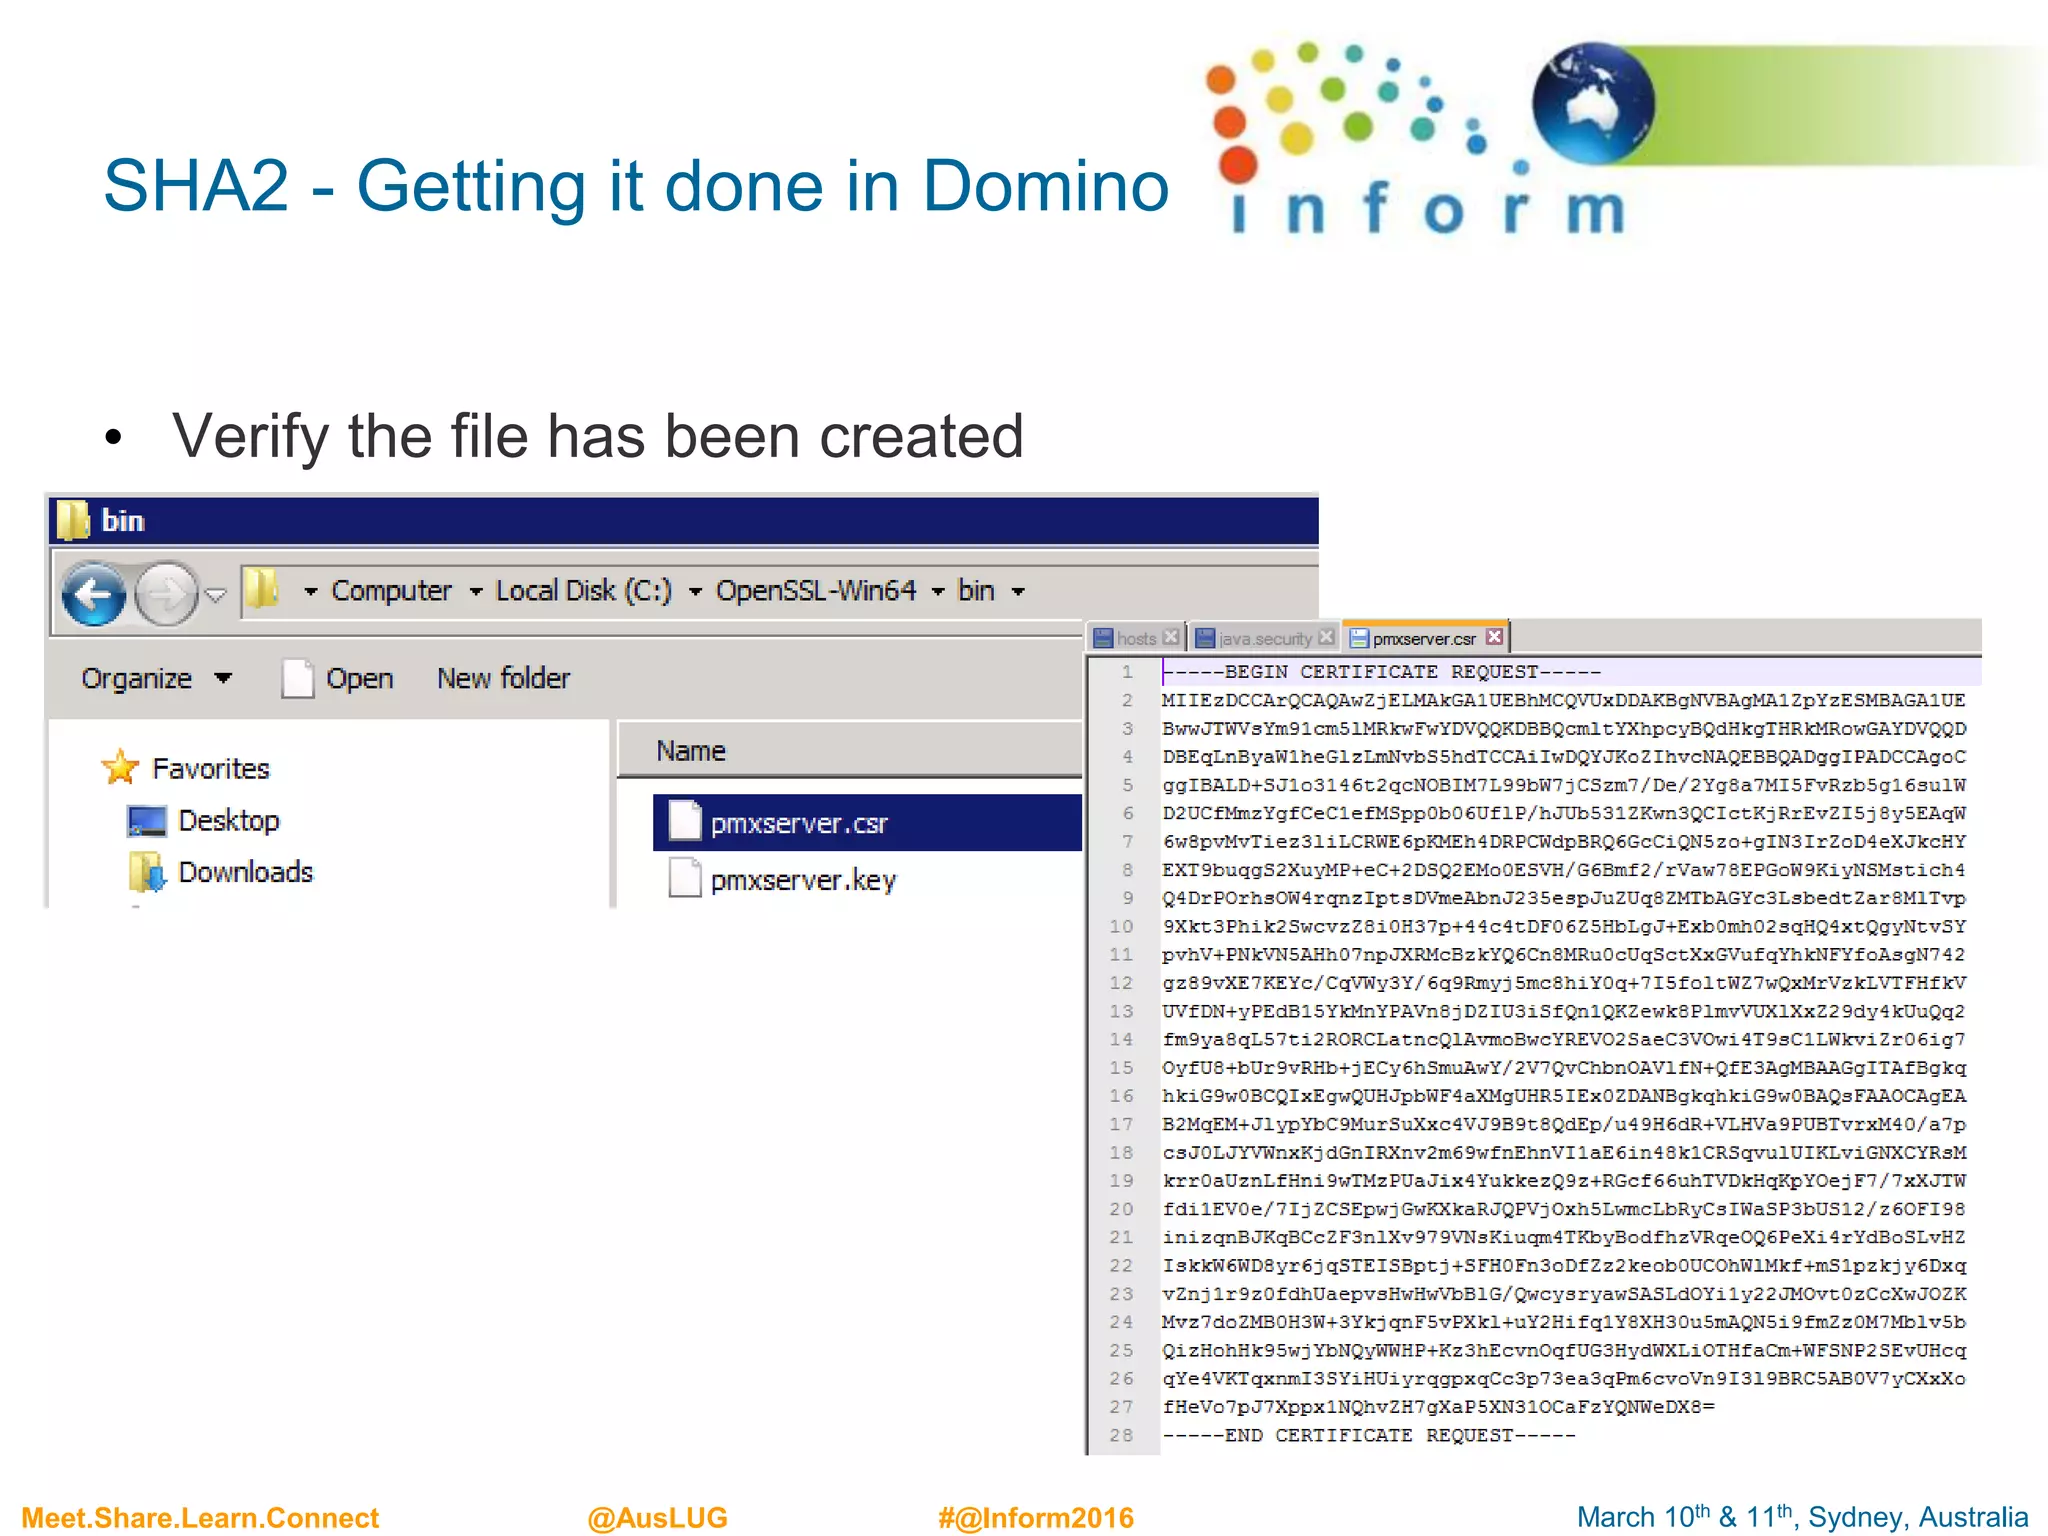Sort by the Name column header

850,751
